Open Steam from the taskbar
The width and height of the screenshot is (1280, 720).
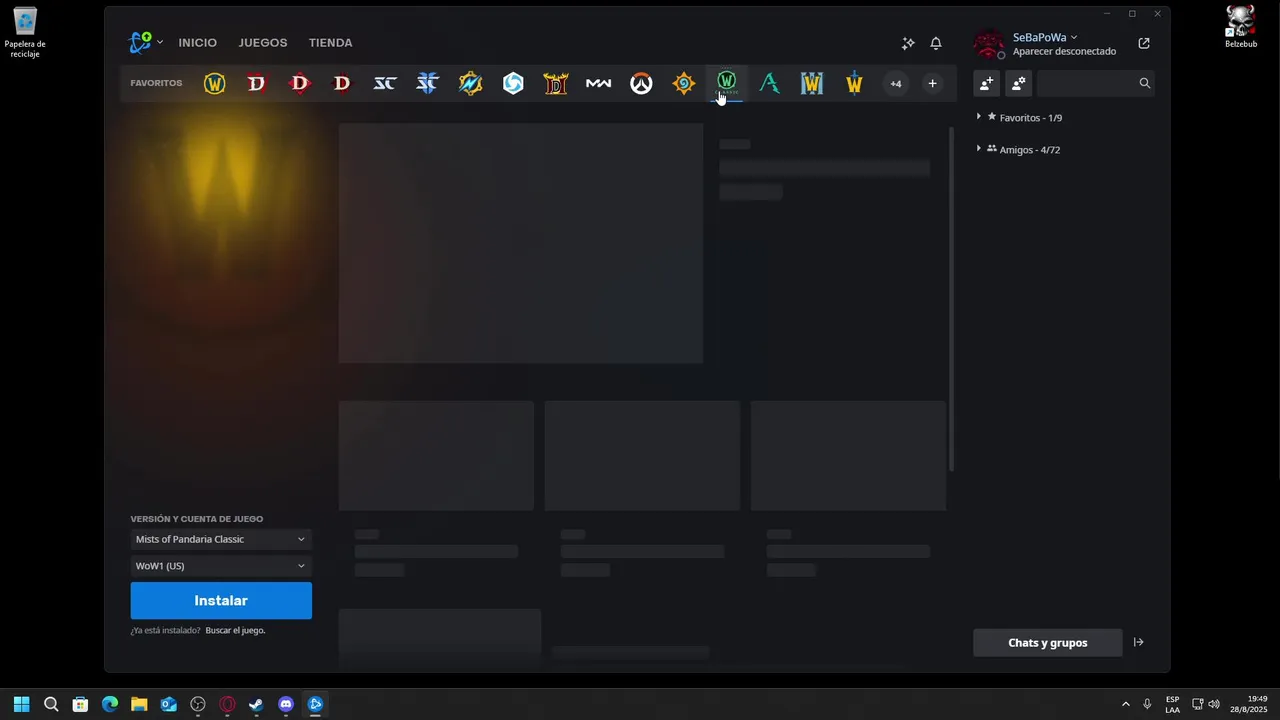pos(256,704)
